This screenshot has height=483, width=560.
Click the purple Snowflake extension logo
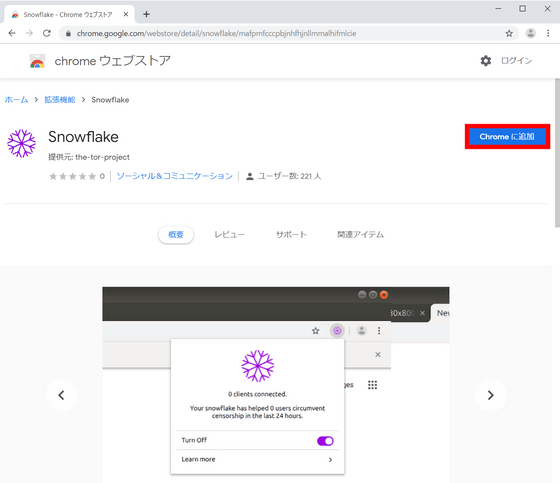[21, 143]
